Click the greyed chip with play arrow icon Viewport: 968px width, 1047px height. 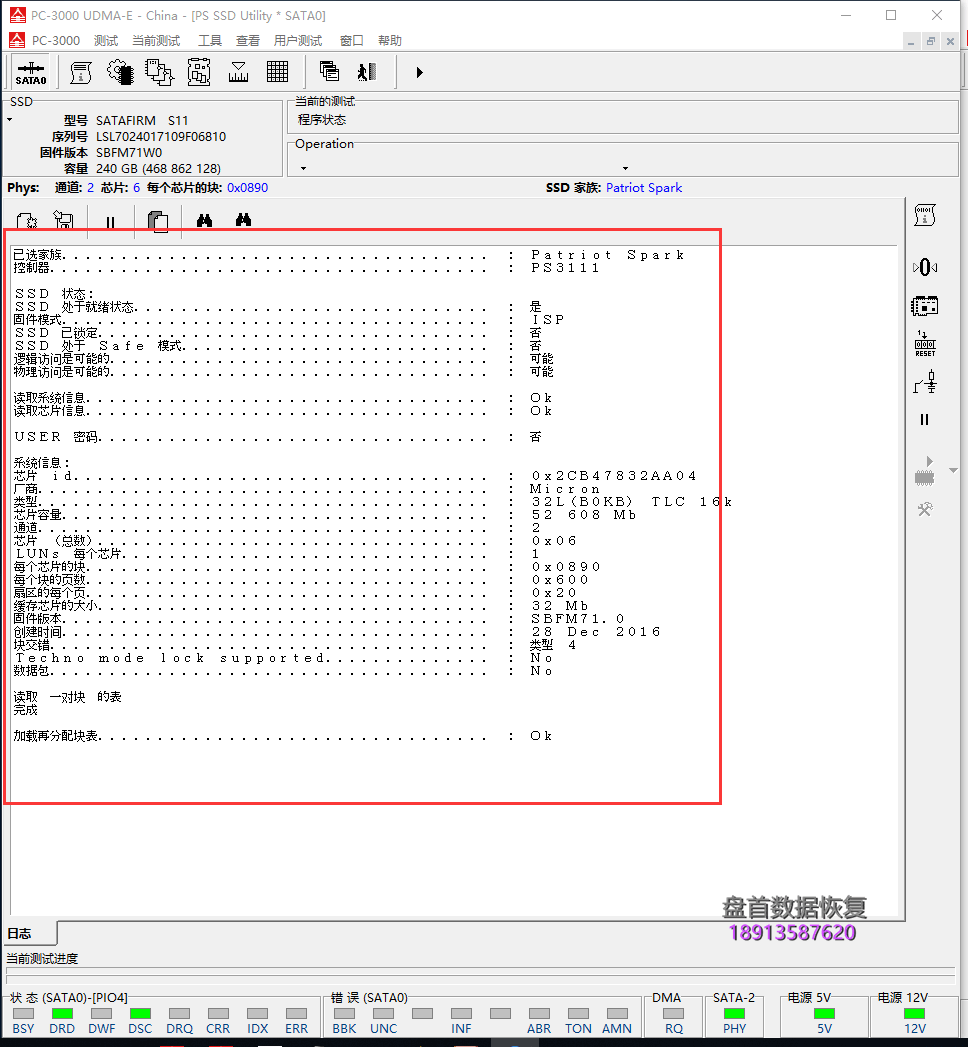click(925, 471)
